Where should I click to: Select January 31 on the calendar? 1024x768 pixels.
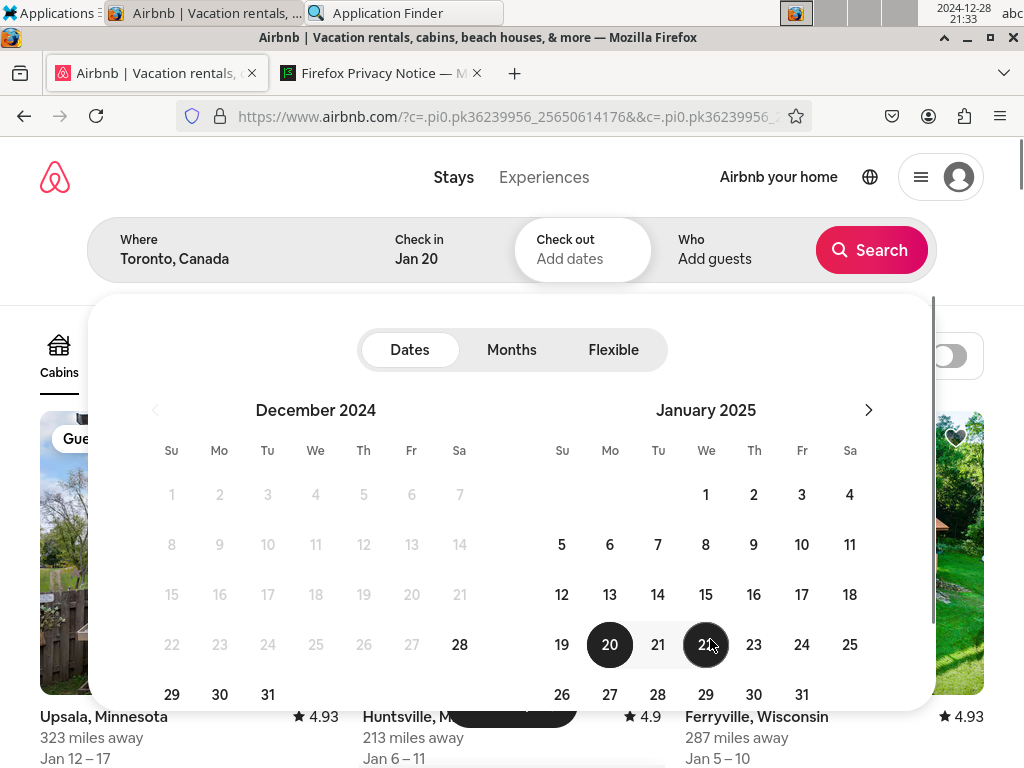pyautogui.click(x=801, y=695)
